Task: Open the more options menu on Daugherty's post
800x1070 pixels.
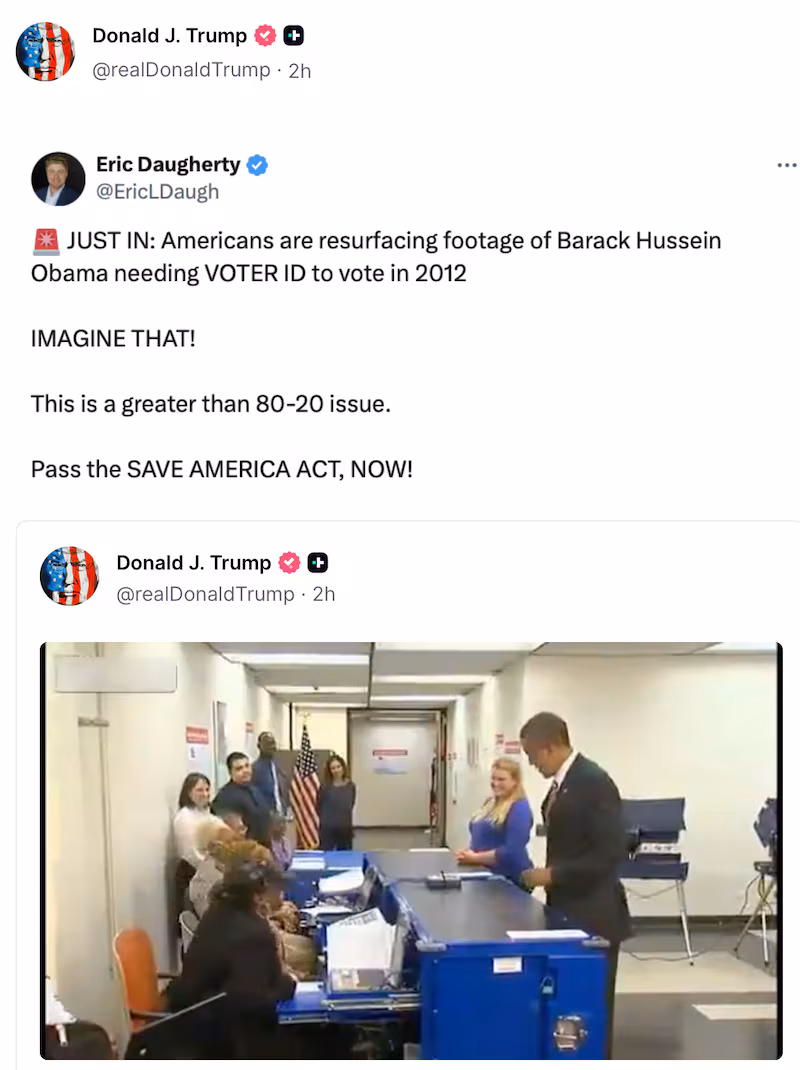Action: coord(787,163)
